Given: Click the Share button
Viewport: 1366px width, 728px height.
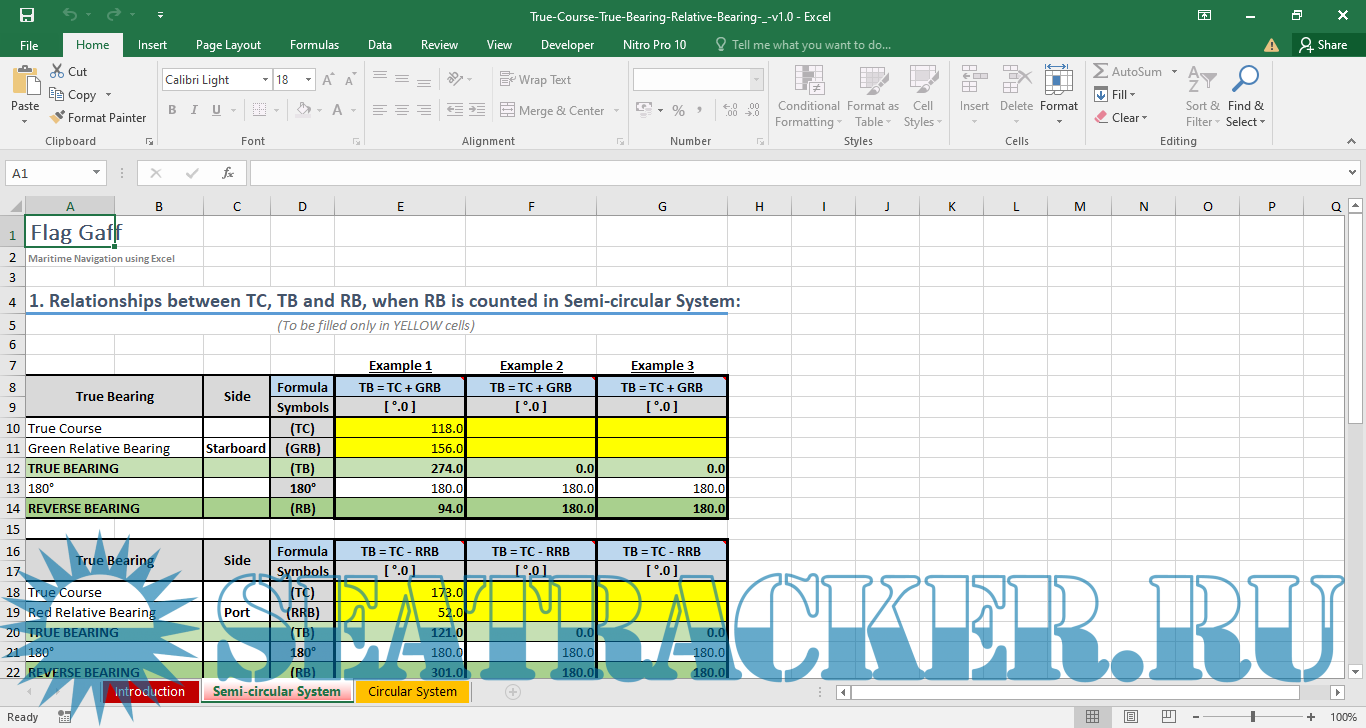Looking at the screenshot, I should pos(1322,45).
